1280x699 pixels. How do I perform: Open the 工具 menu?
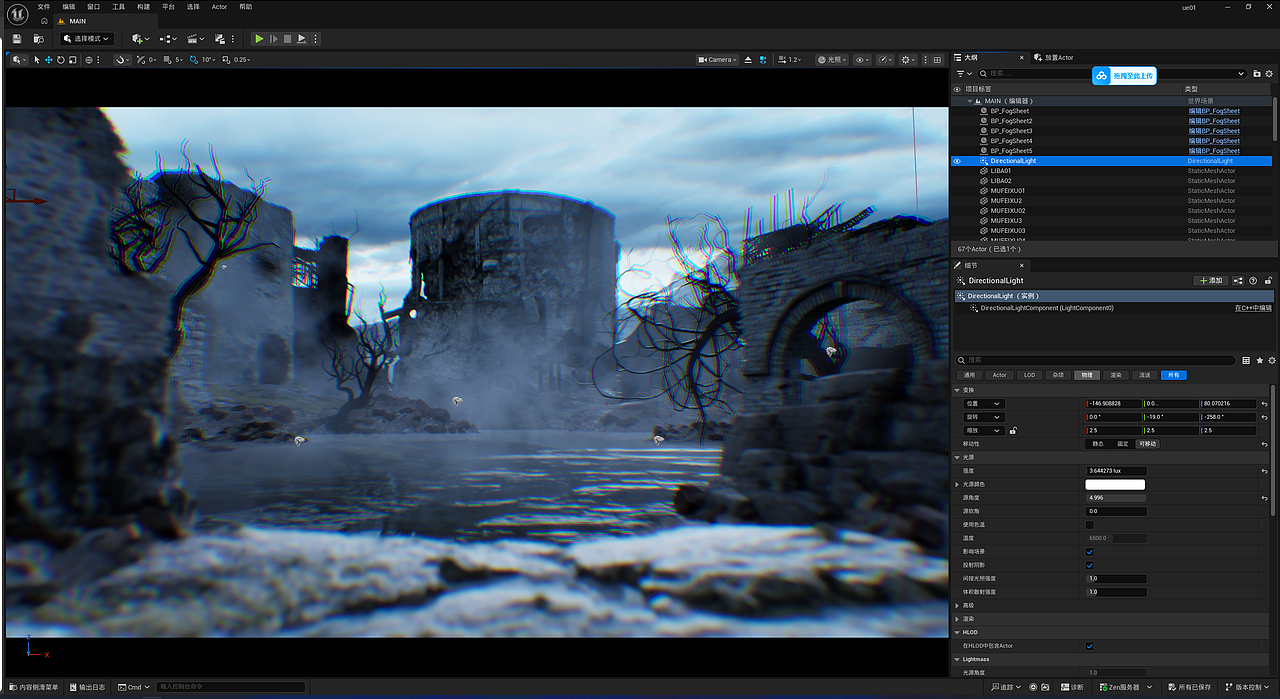click(x=118, y=6)
